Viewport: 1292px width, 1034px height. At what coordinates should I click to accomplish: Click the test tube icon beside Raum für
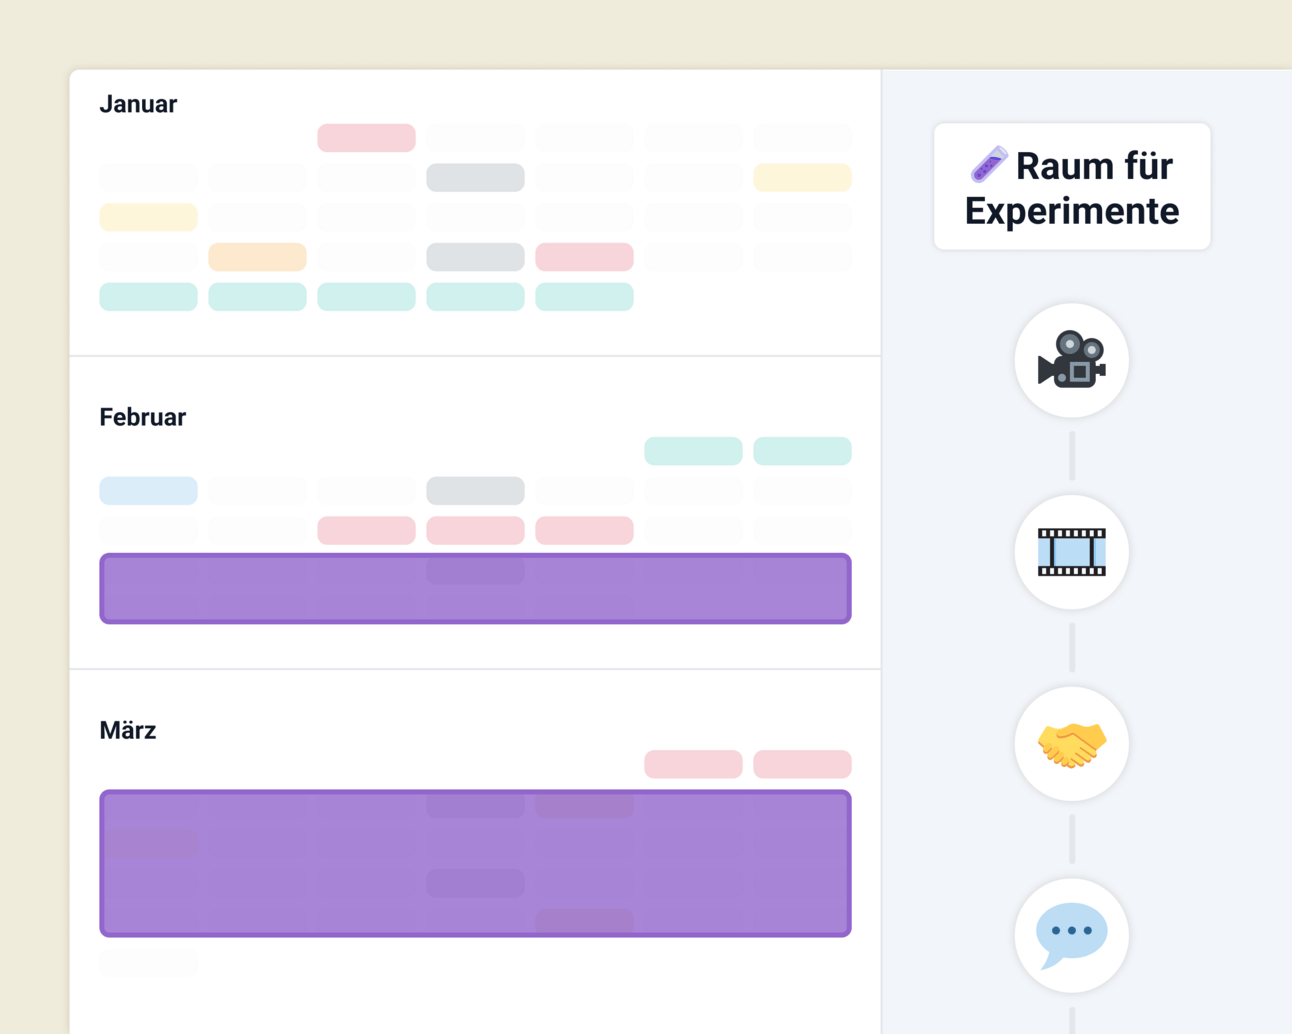coord(989,165)
